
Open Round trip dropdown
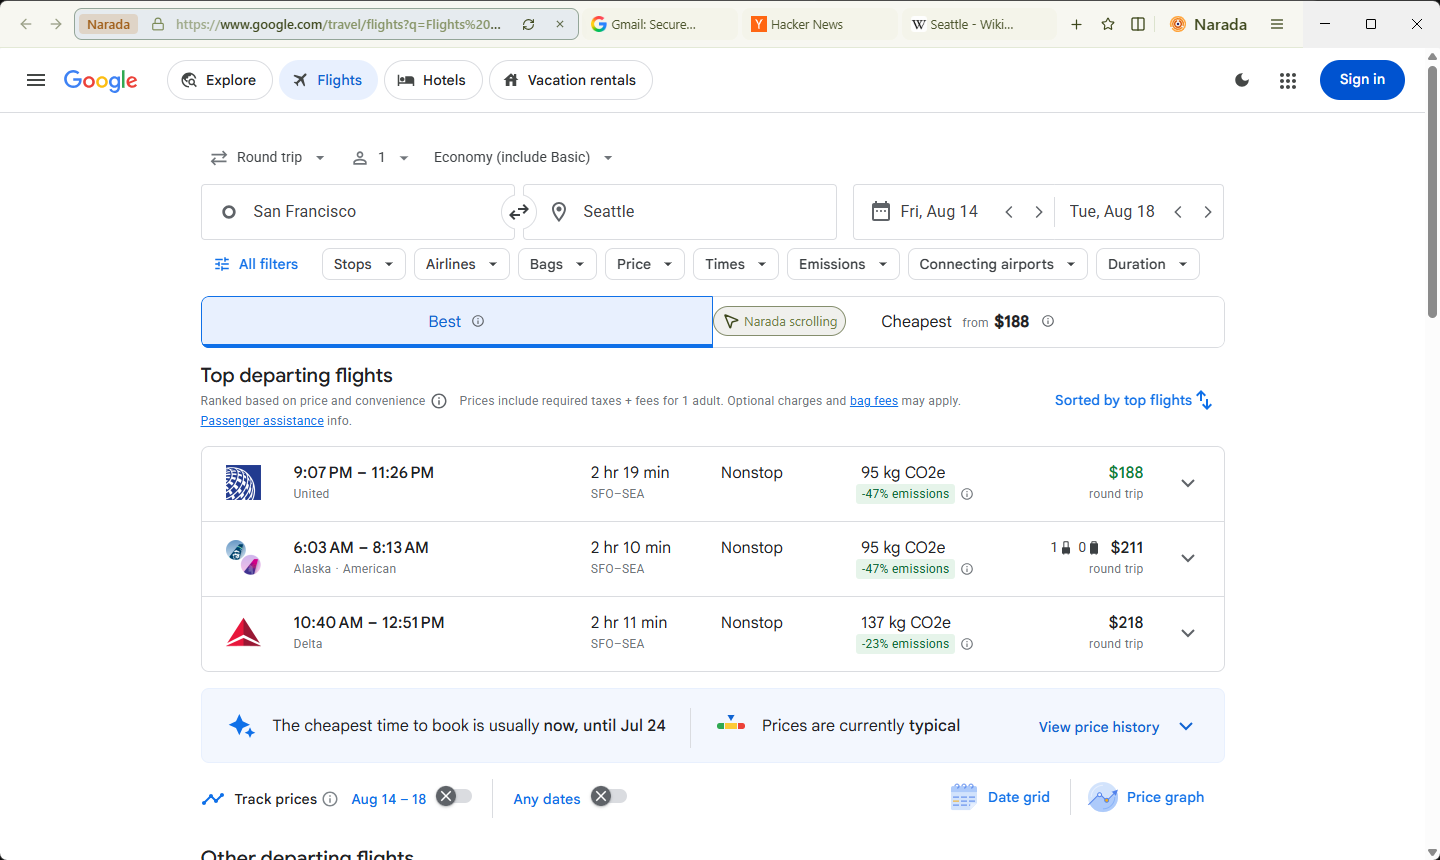268,157
